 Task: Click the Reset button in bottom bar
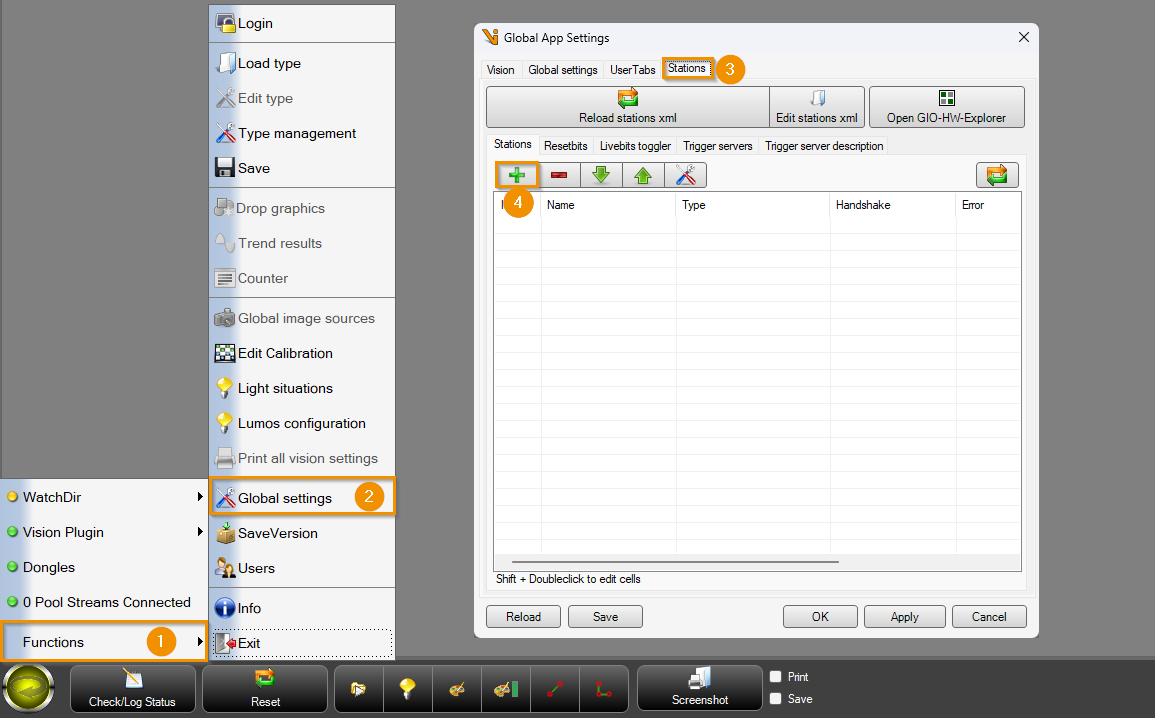coord(265,689)
